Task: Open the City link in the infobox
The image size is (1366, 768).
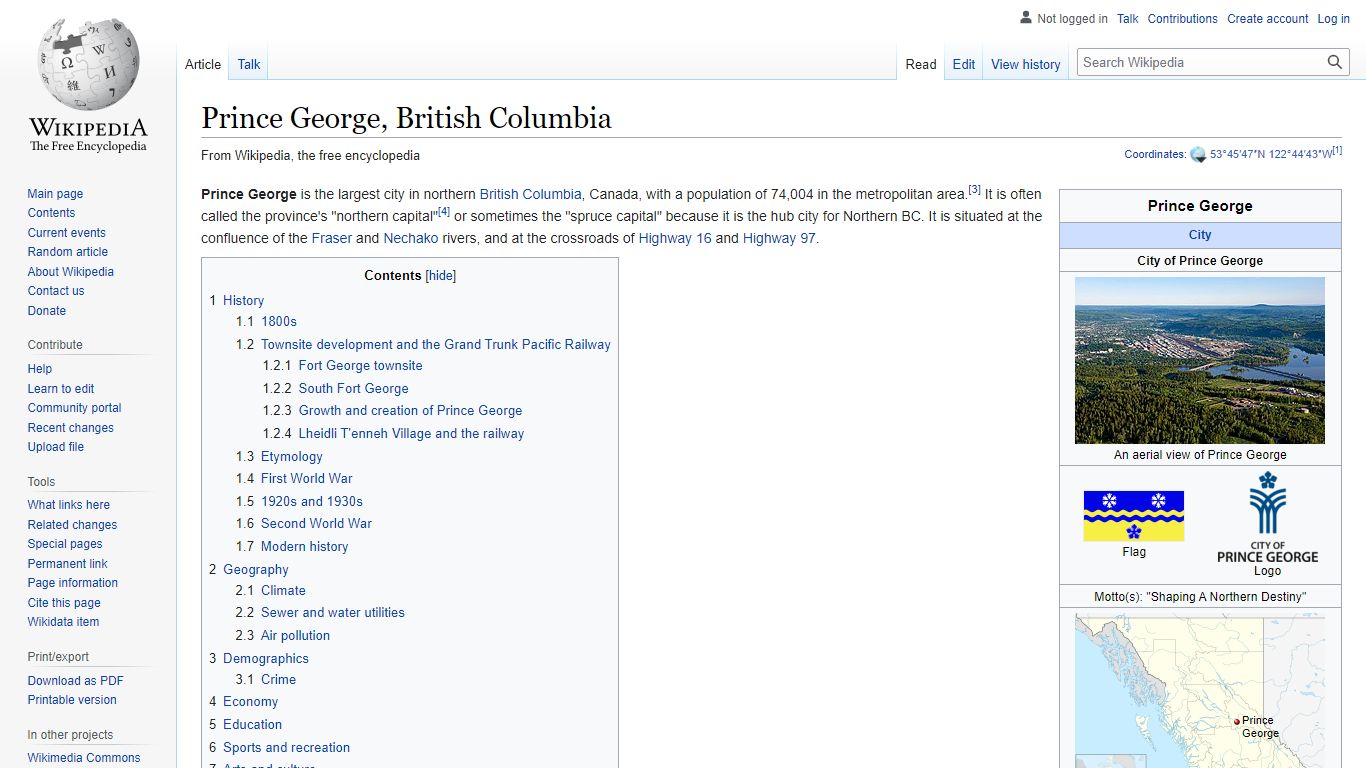Action: click(x=1200, y=235)
